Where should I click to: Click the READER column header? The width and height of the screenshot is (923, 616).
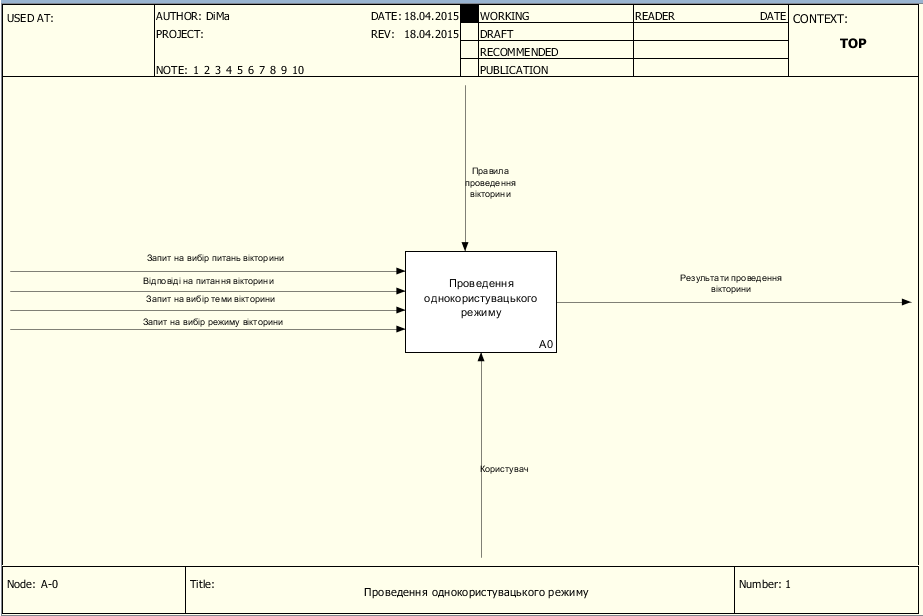coord(655,16)
